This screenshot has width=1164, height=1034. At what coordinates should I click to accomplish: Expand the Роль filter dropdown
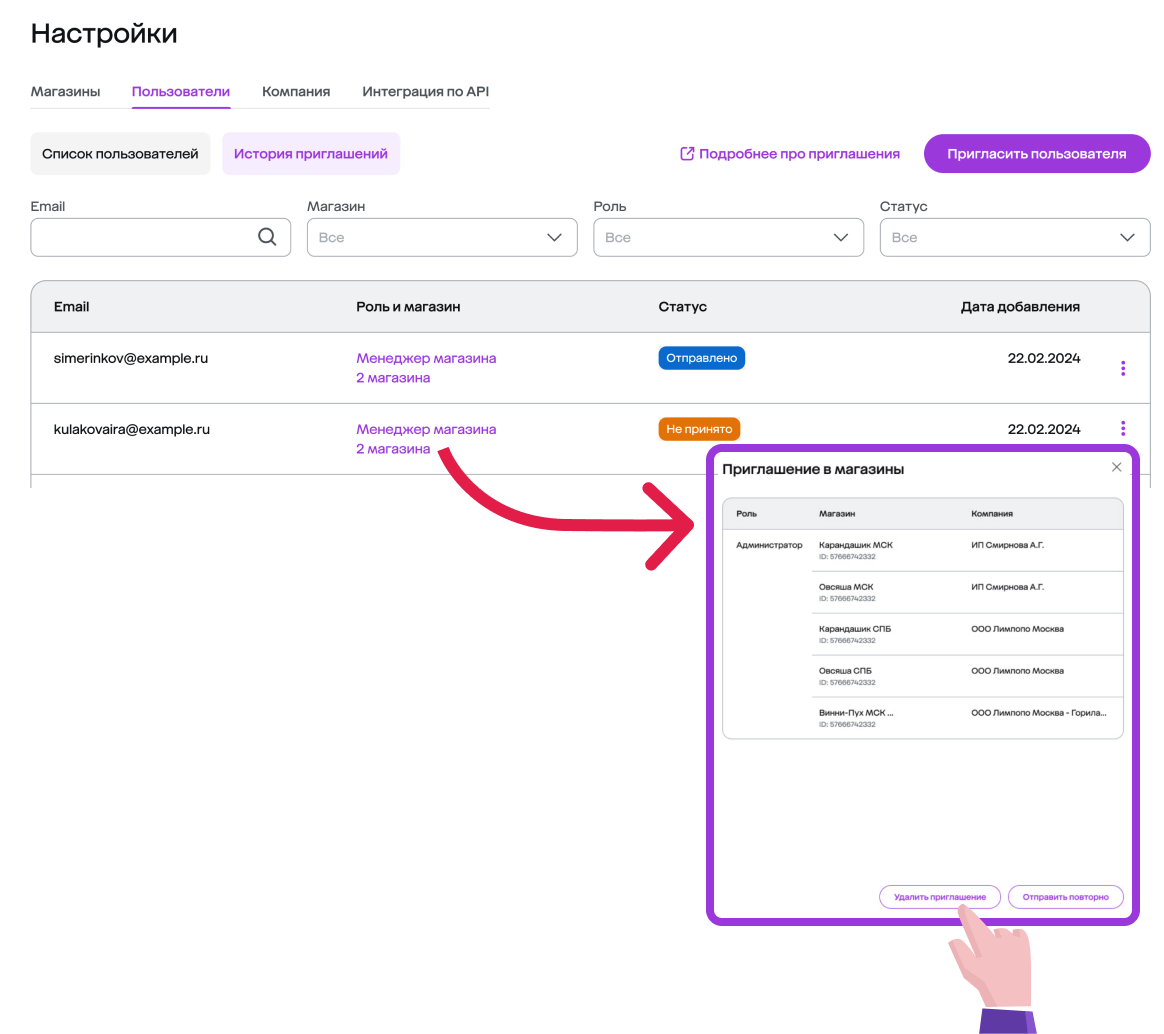[x=728, y=238]
